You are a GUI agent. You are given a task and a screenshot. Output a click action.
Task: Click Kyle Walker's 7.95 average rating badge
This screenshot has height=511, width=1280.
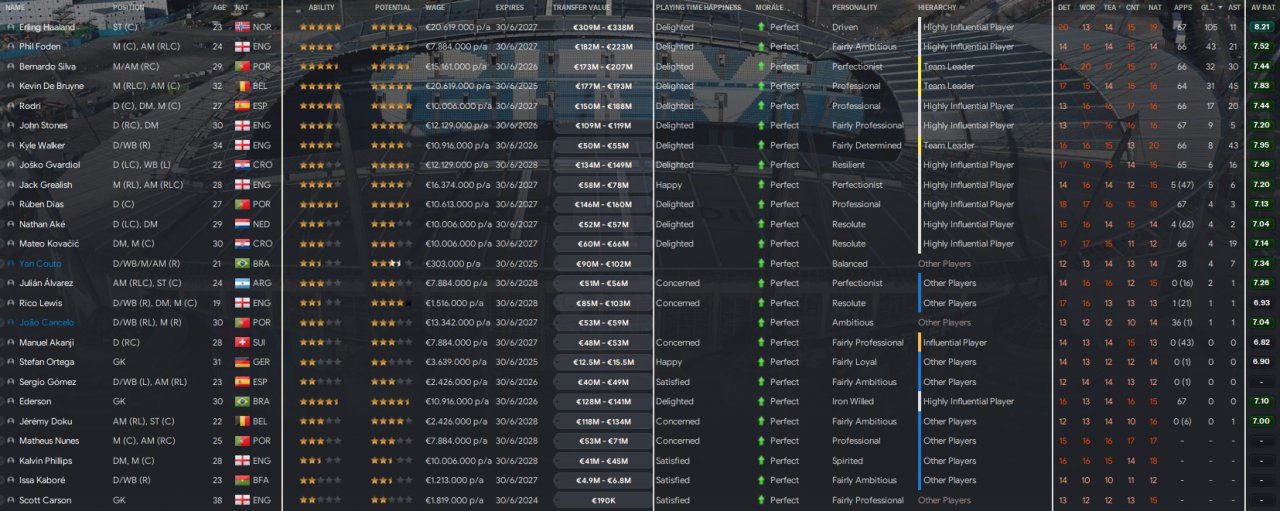[1261, 145]
